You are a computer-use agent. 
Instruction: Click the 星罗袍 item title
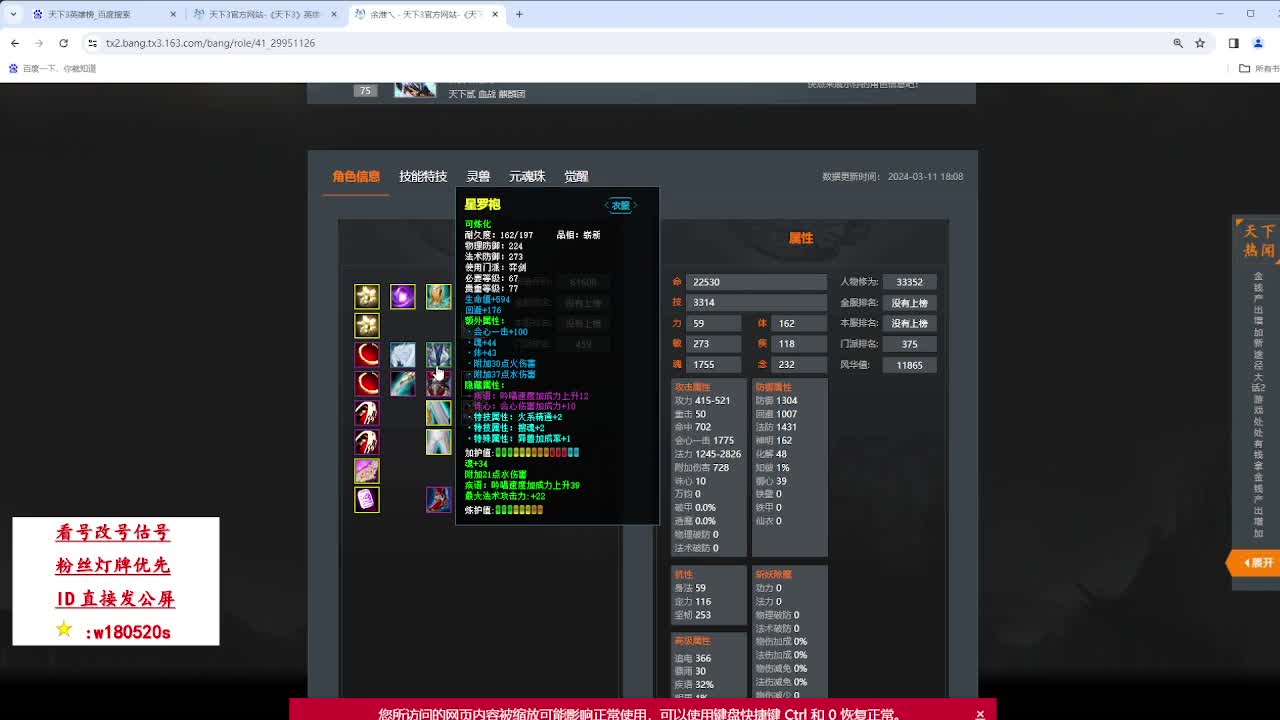(x=482, y=204)
